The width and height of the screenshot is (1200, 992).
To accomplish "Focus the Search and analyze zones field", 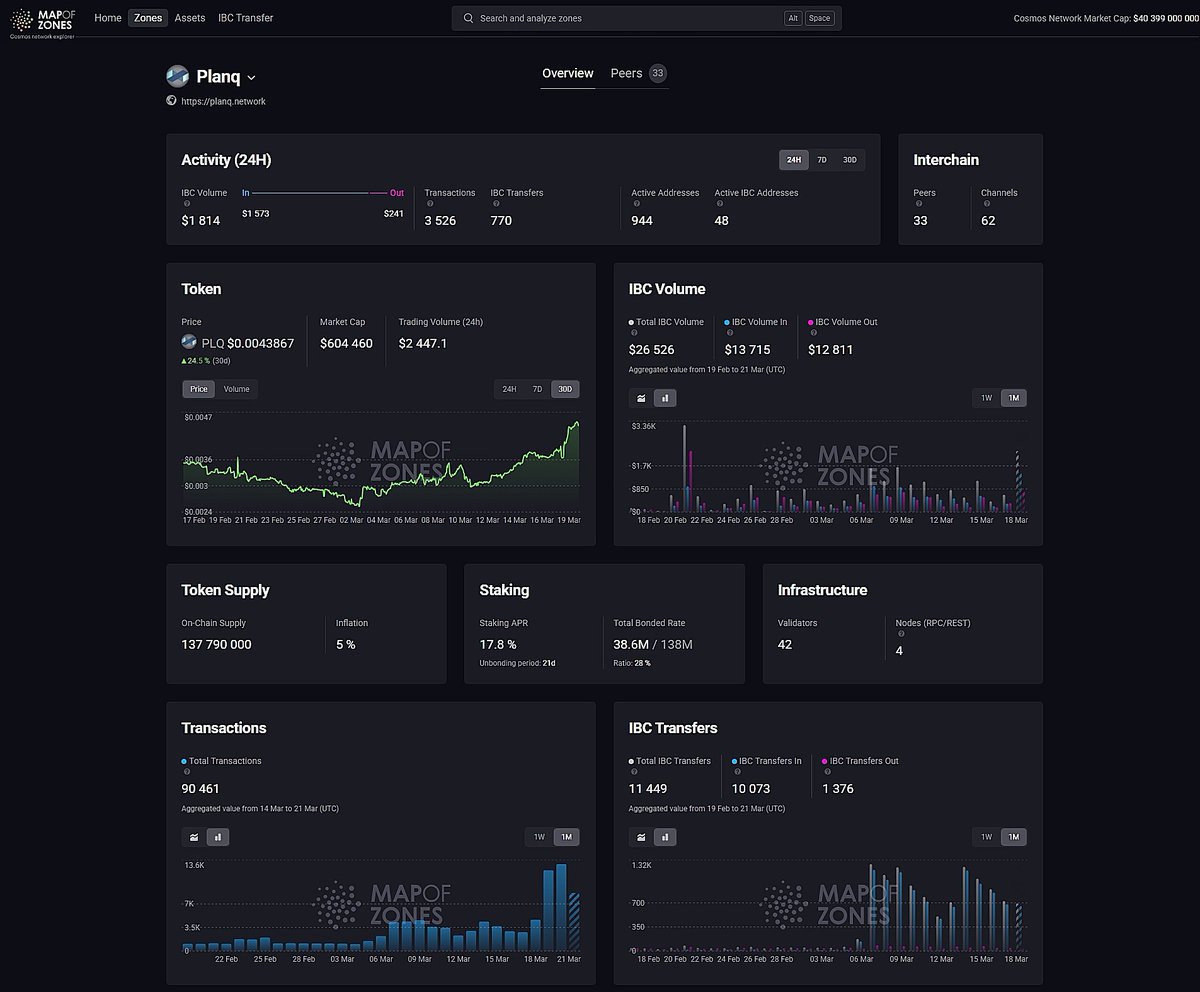I will click(x=647, y=18).
